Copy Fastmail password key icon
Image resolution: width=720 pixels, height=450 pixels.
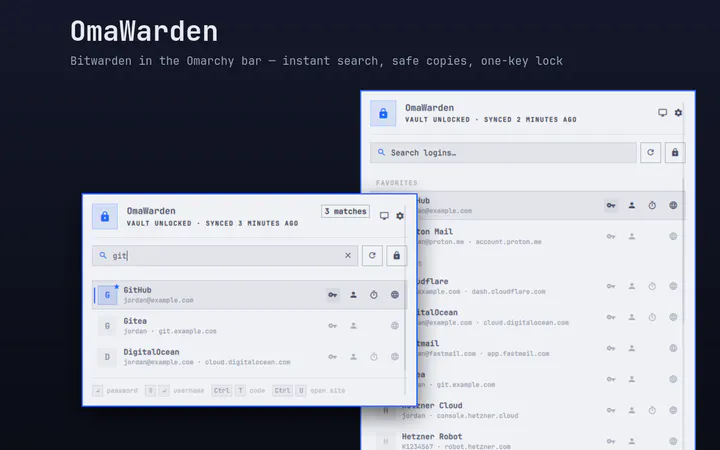(x=611, y=348)
